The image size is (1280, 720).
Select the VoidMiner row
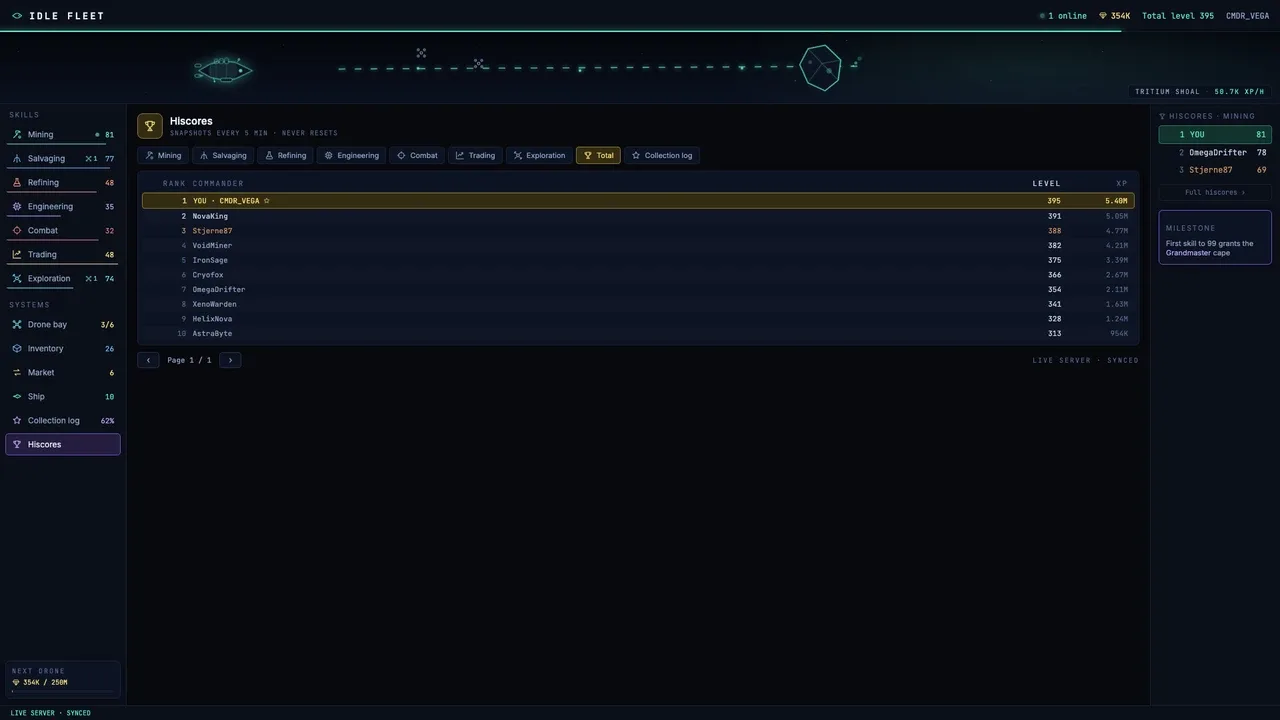pyautogui.click(x=638, y=245)
